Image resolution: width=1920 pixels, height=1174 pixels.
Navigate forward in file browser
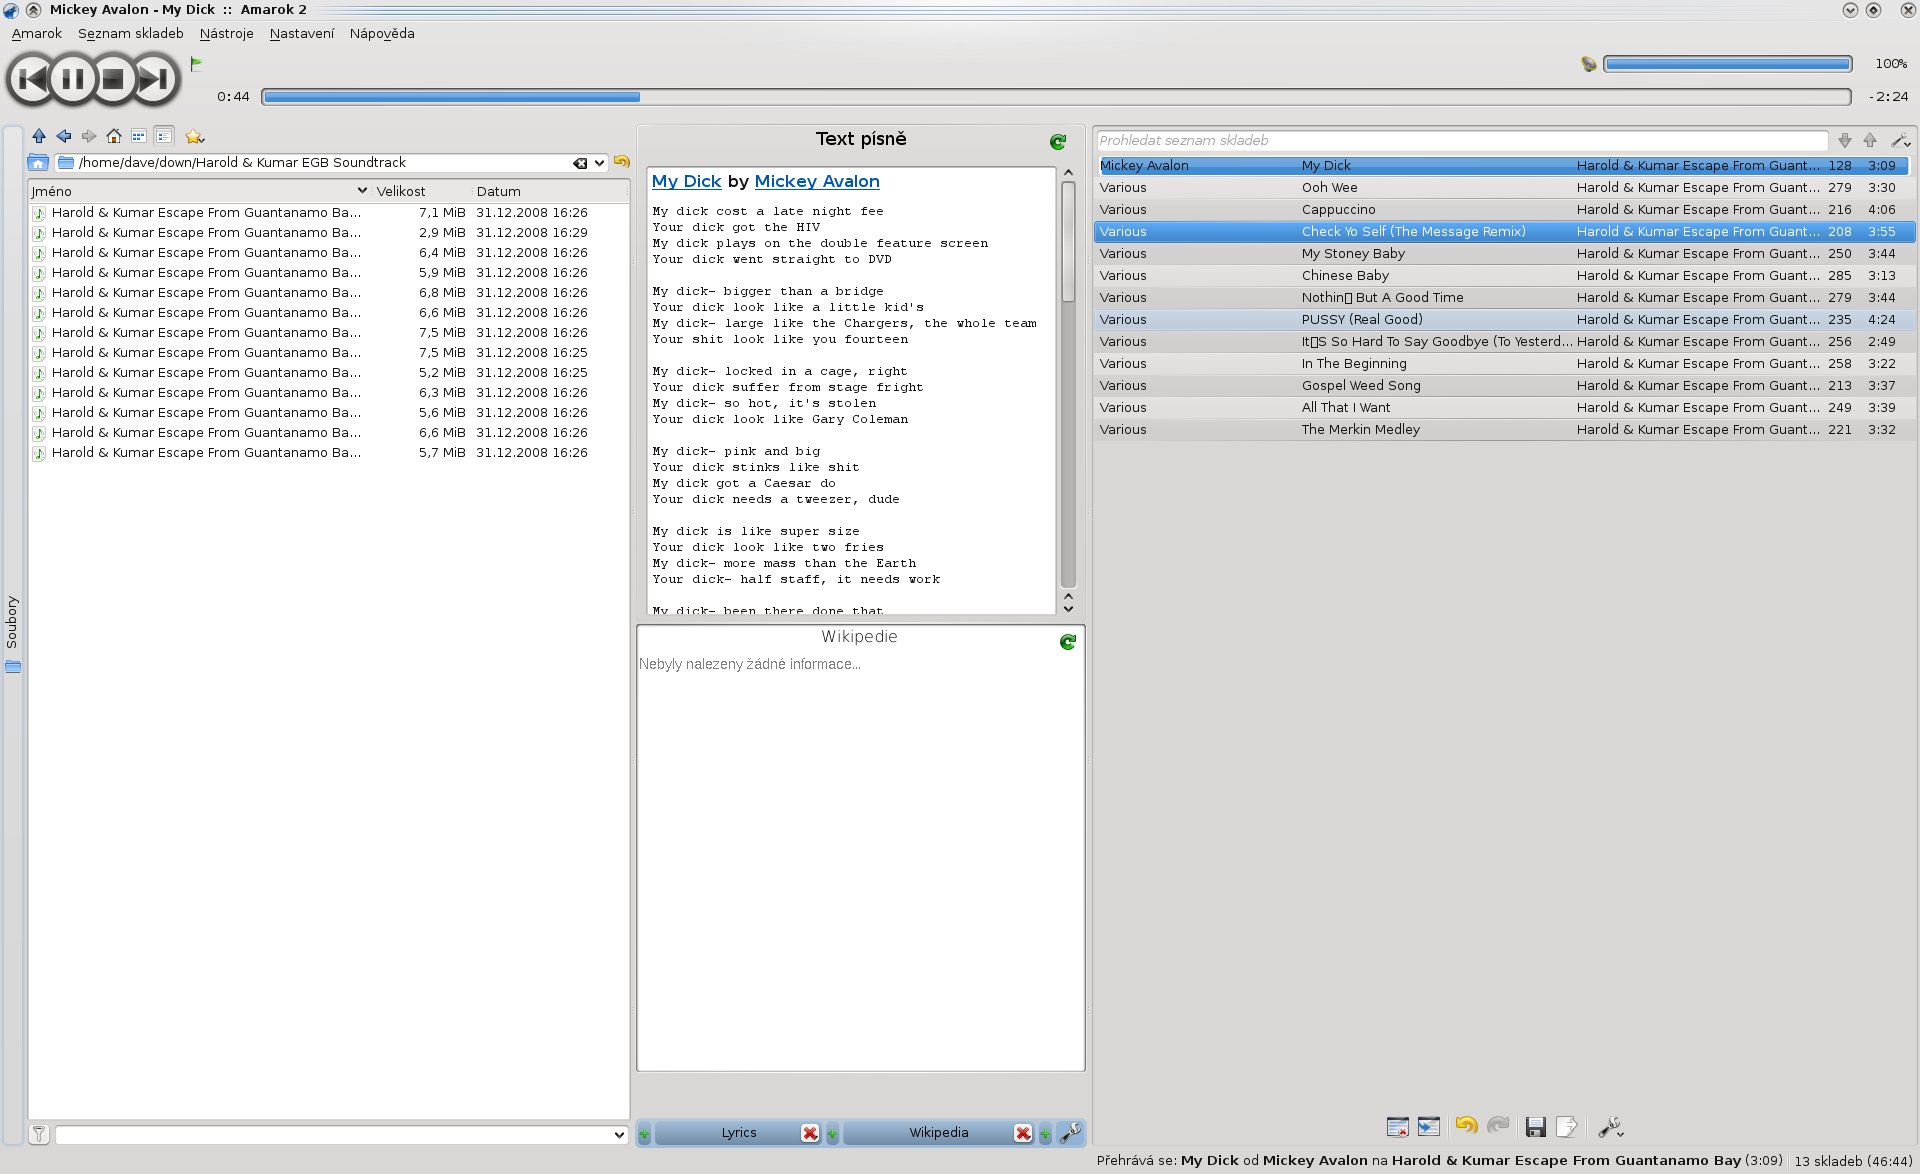pos(89,136)
